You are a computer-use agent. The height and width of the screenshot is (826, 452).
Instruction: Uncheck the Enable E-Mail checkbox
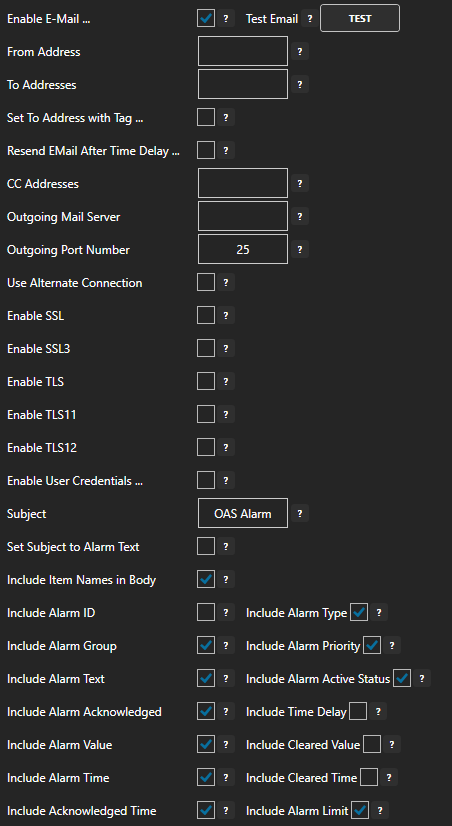click(206, 19)
